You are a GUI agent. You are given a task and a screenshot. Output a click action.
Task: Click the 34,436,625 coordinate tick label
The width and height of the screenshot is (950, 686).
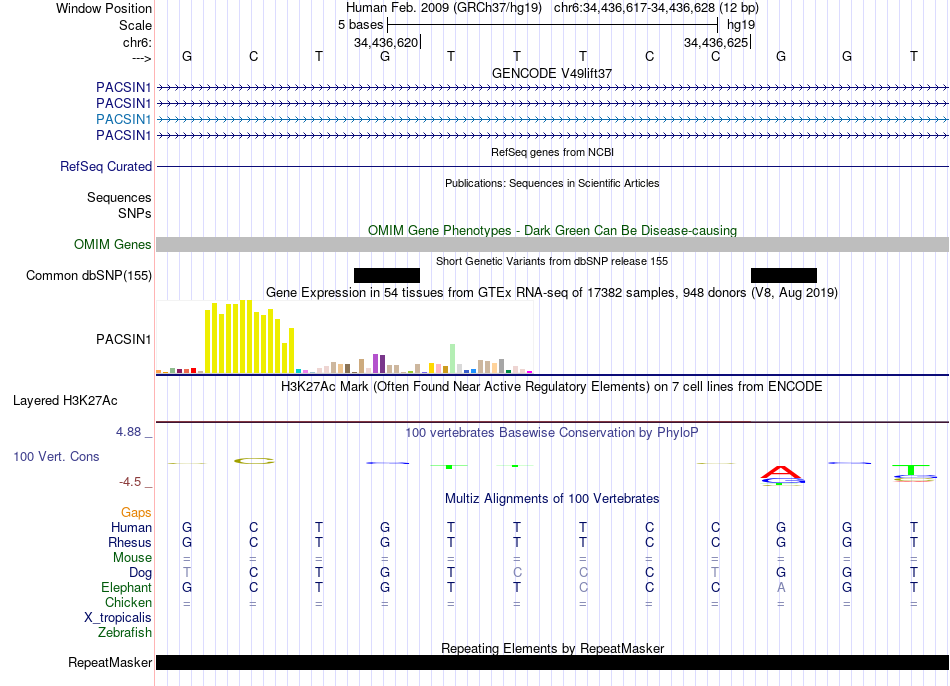click(716, 42)
